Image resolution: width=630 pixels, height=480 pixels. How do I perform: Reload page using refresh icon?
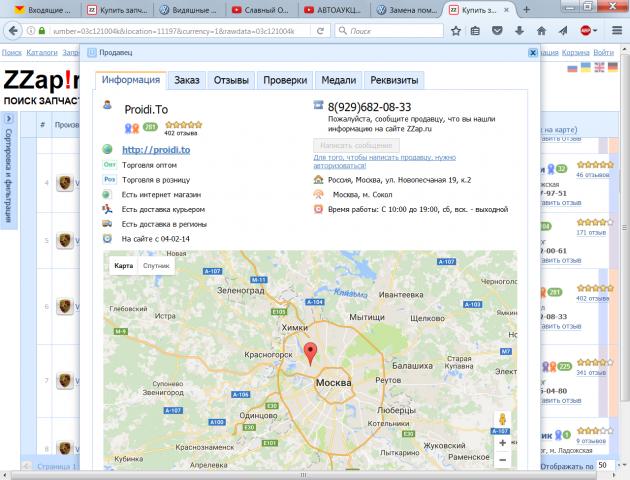[320, 31]
